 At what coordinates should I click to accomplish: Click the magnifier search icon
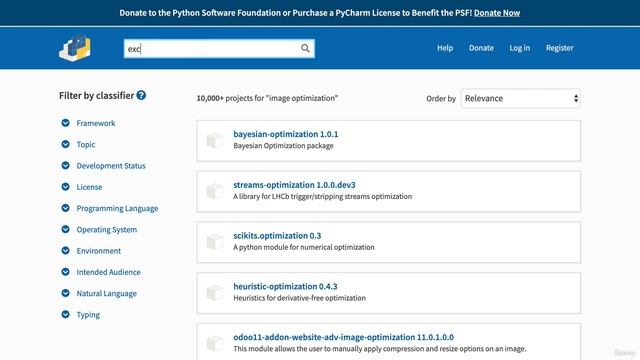click(x=305, y=48)
